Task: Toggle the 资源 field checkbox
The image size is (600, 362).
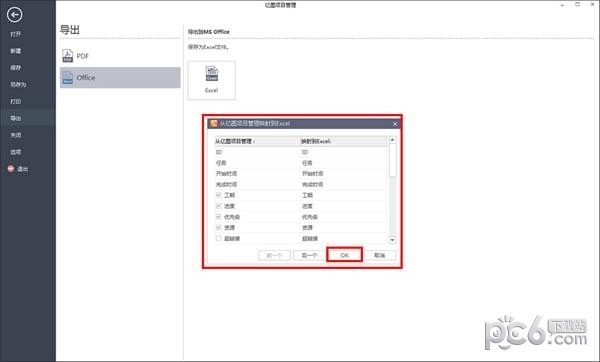Action: point(218,227)
